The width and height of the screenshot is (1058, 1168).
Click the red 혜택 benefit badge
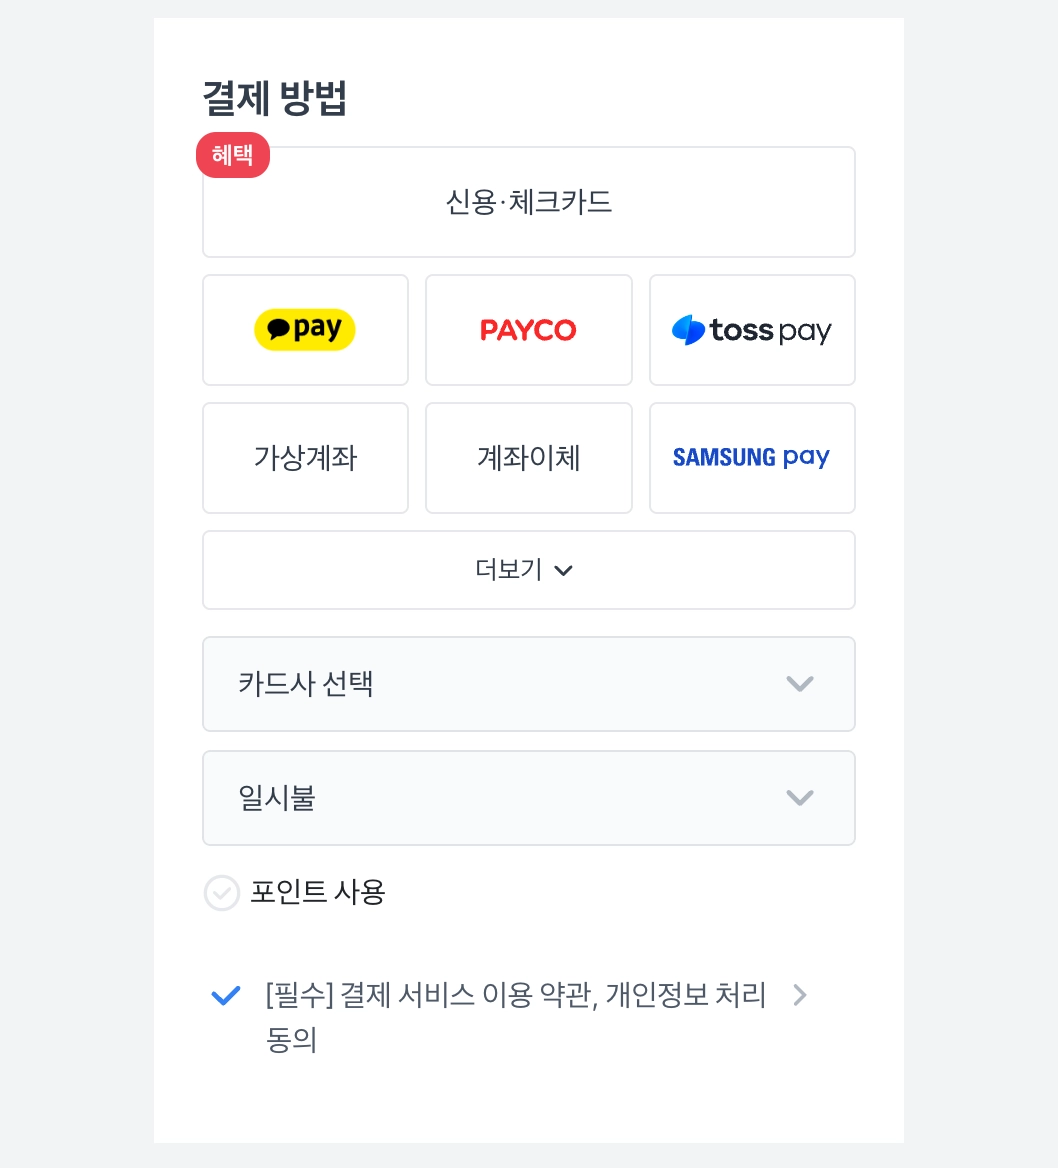232,155
